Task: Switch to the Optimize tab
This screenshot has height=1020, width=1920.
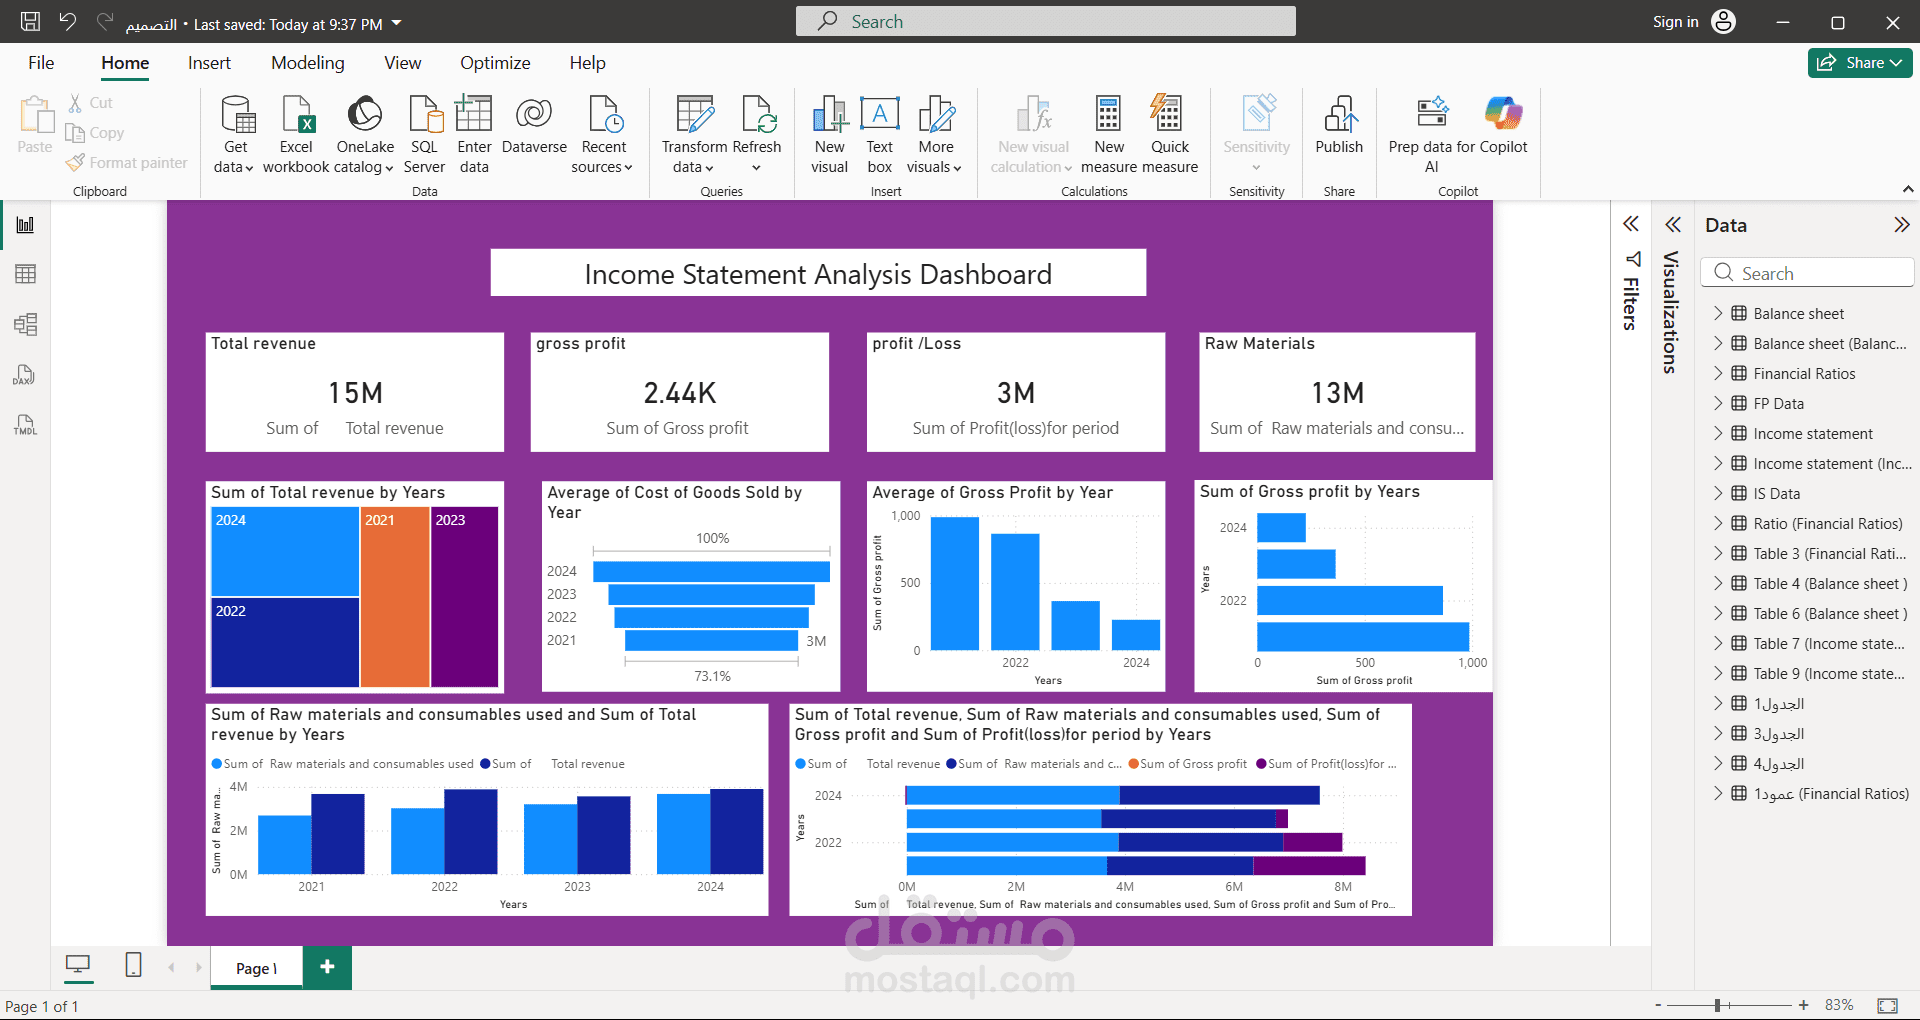Action: pos(495,63)
